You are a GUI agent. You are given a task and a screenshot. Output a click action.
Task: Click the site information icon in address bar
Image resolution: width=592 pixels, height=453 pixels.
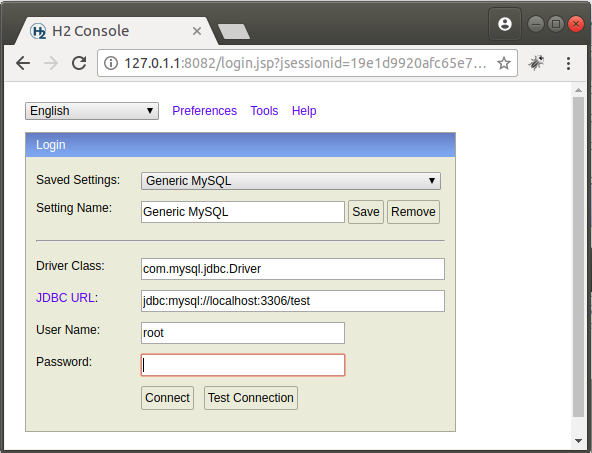(111, 63)
